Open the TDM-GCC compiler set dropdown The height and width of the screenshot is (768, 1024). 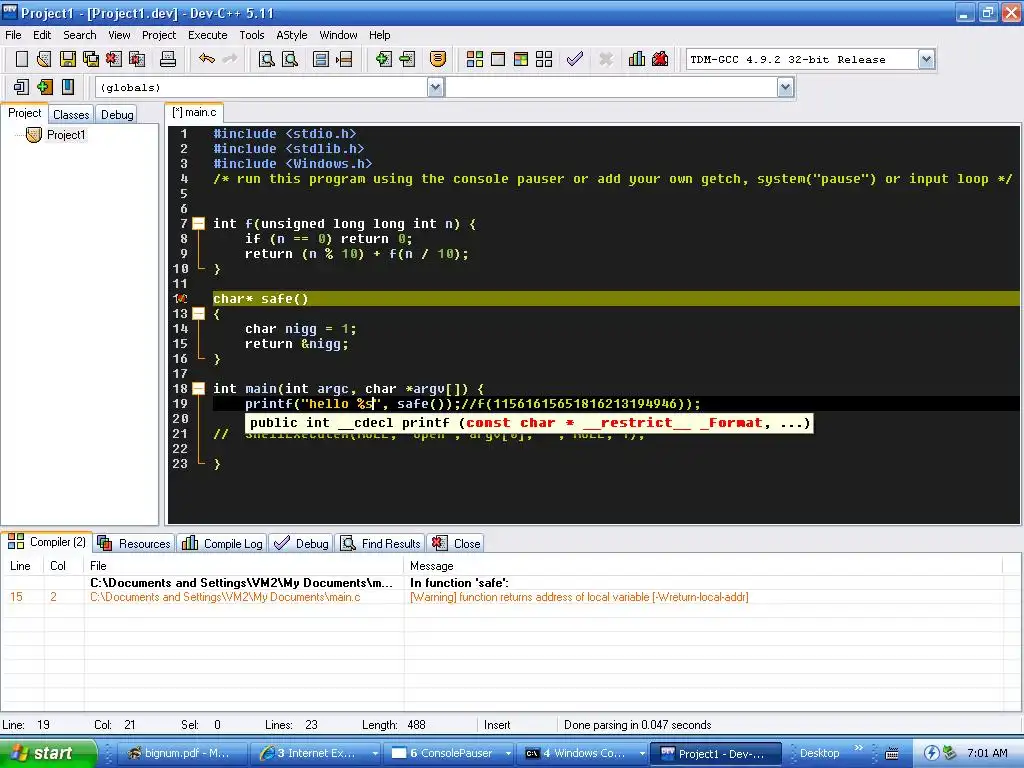tap(926, 59)
